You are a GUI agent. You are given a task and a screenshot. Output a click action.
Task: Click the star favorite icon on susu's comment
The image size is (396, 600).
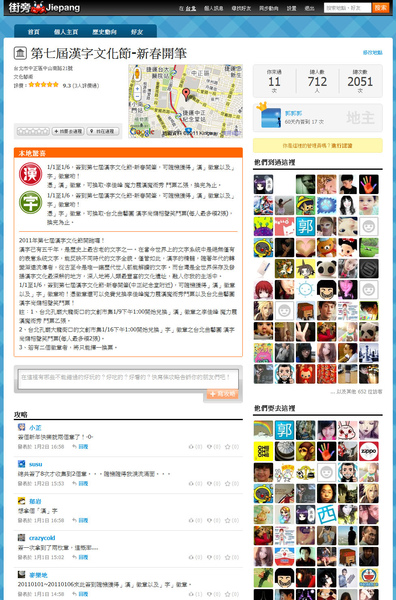click(x=227, y=484)
